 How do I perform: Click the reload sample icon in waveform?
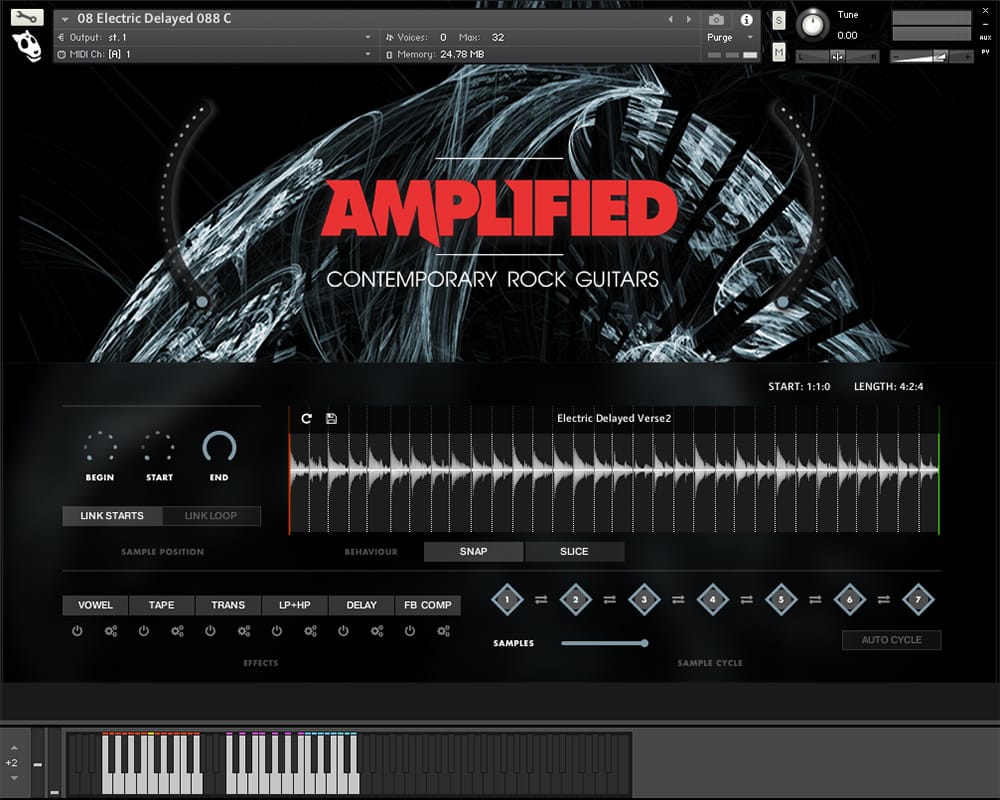coord(307,418)
